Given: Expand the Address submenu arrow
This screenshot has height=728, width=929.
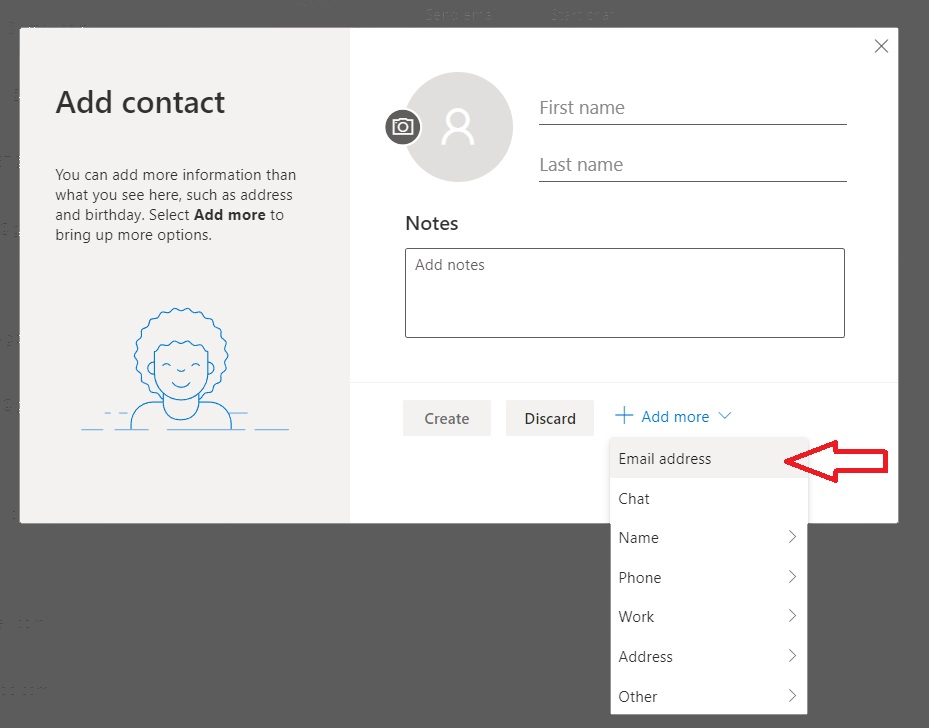Looking at the screenshot, I should pos(792,655).
